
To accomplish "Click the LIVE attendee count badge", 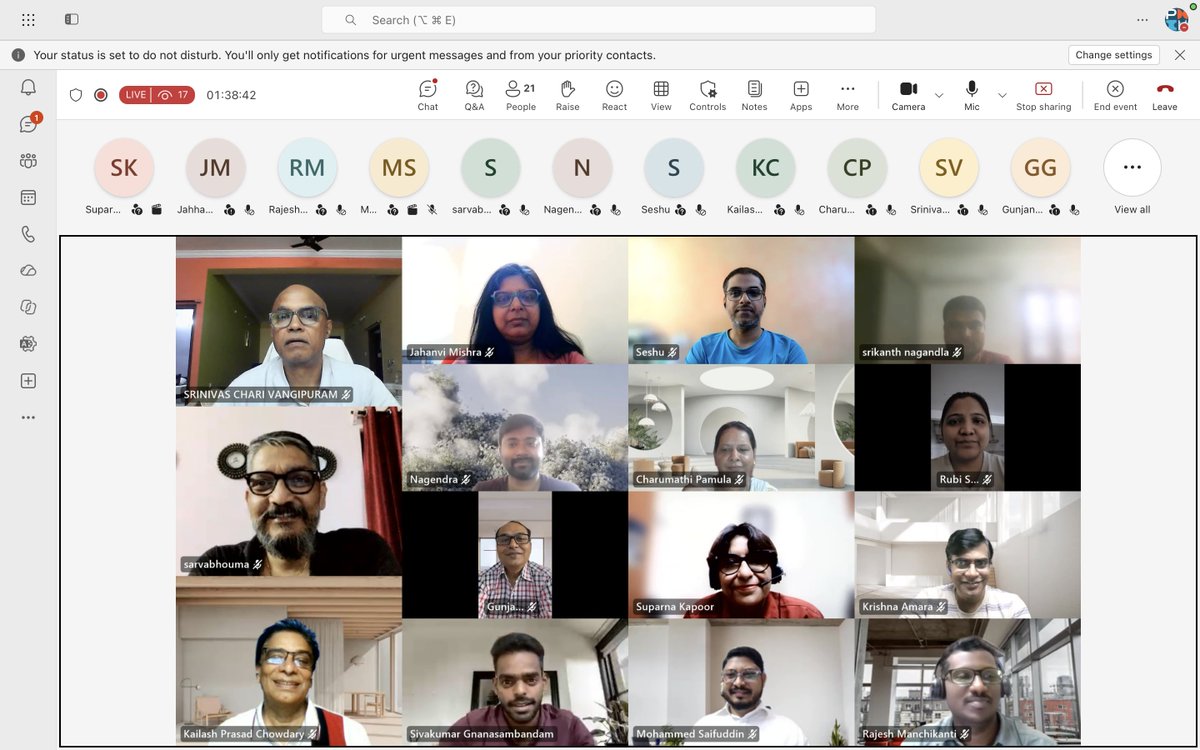I will click(x=157, y=95).
